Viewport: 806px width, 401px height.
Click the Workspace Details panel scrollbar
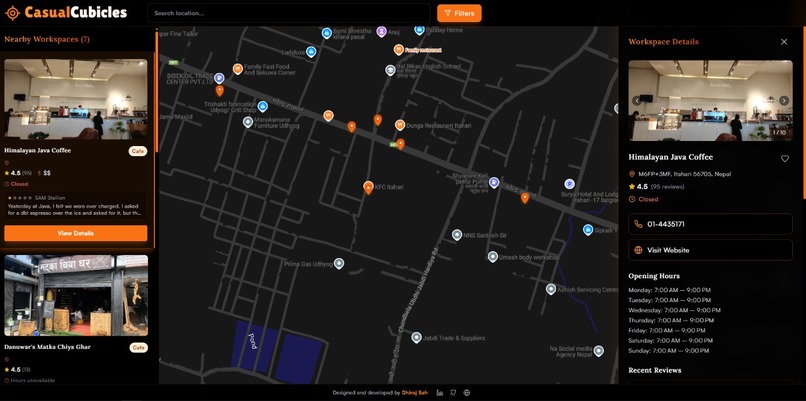tap(804, 113)
